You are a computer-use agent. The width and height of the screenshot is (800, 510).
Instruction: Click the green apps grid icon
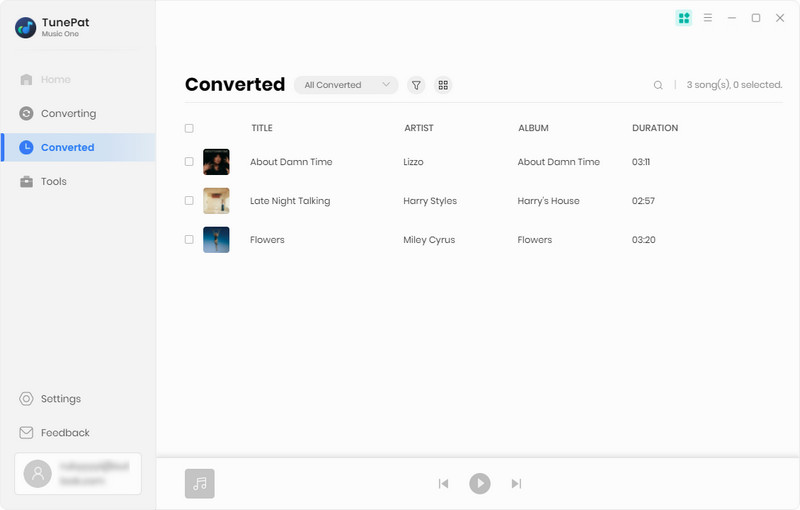point(684,18)
